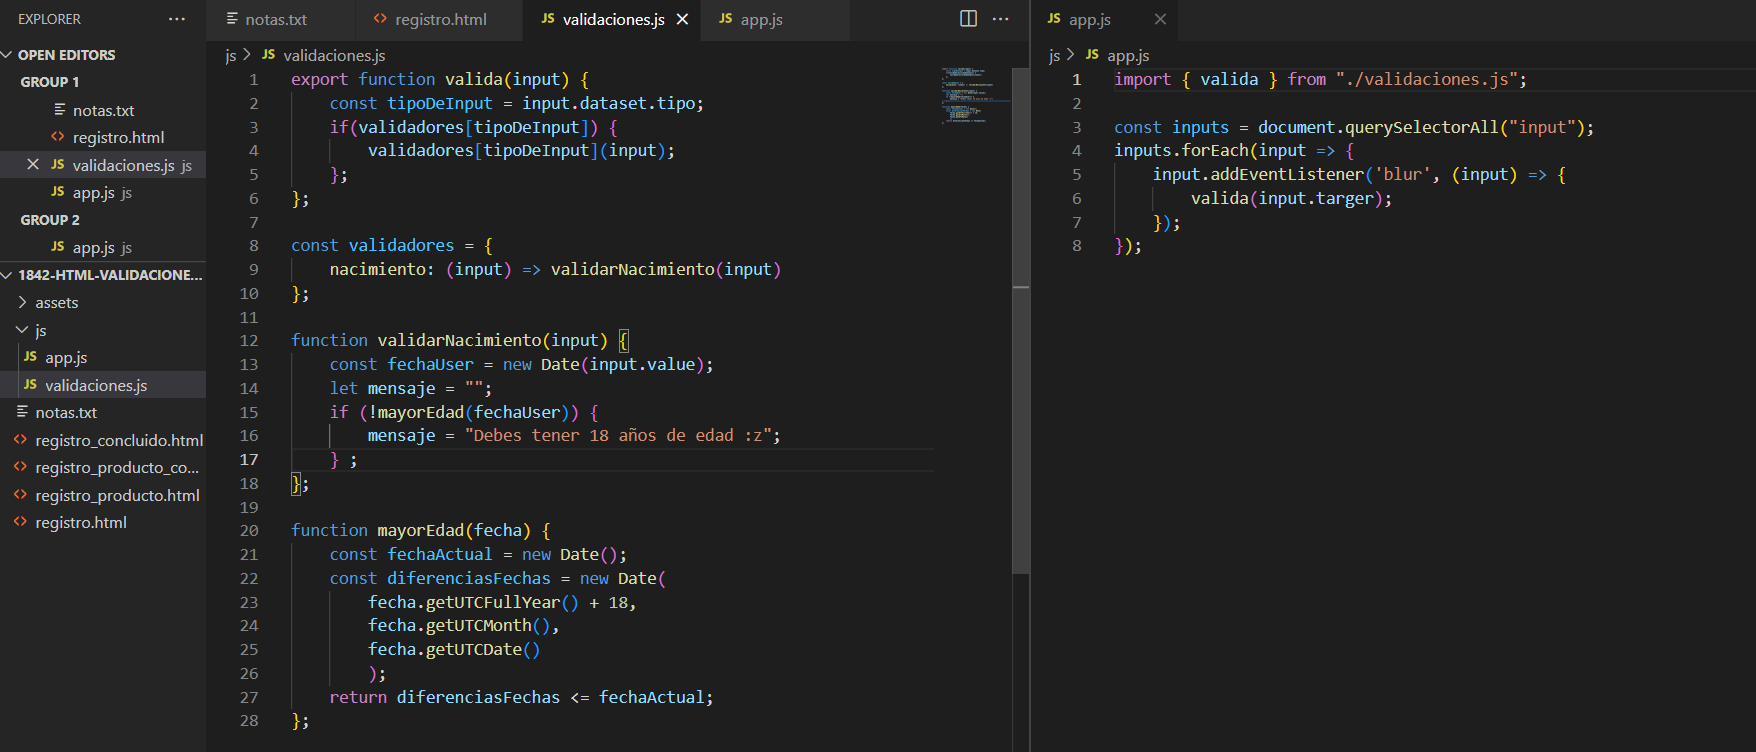The image size is (1756, 752).
Task: Click 'fecha.getUTCFullYear()' on line 23
Action: tap(473, 602)
